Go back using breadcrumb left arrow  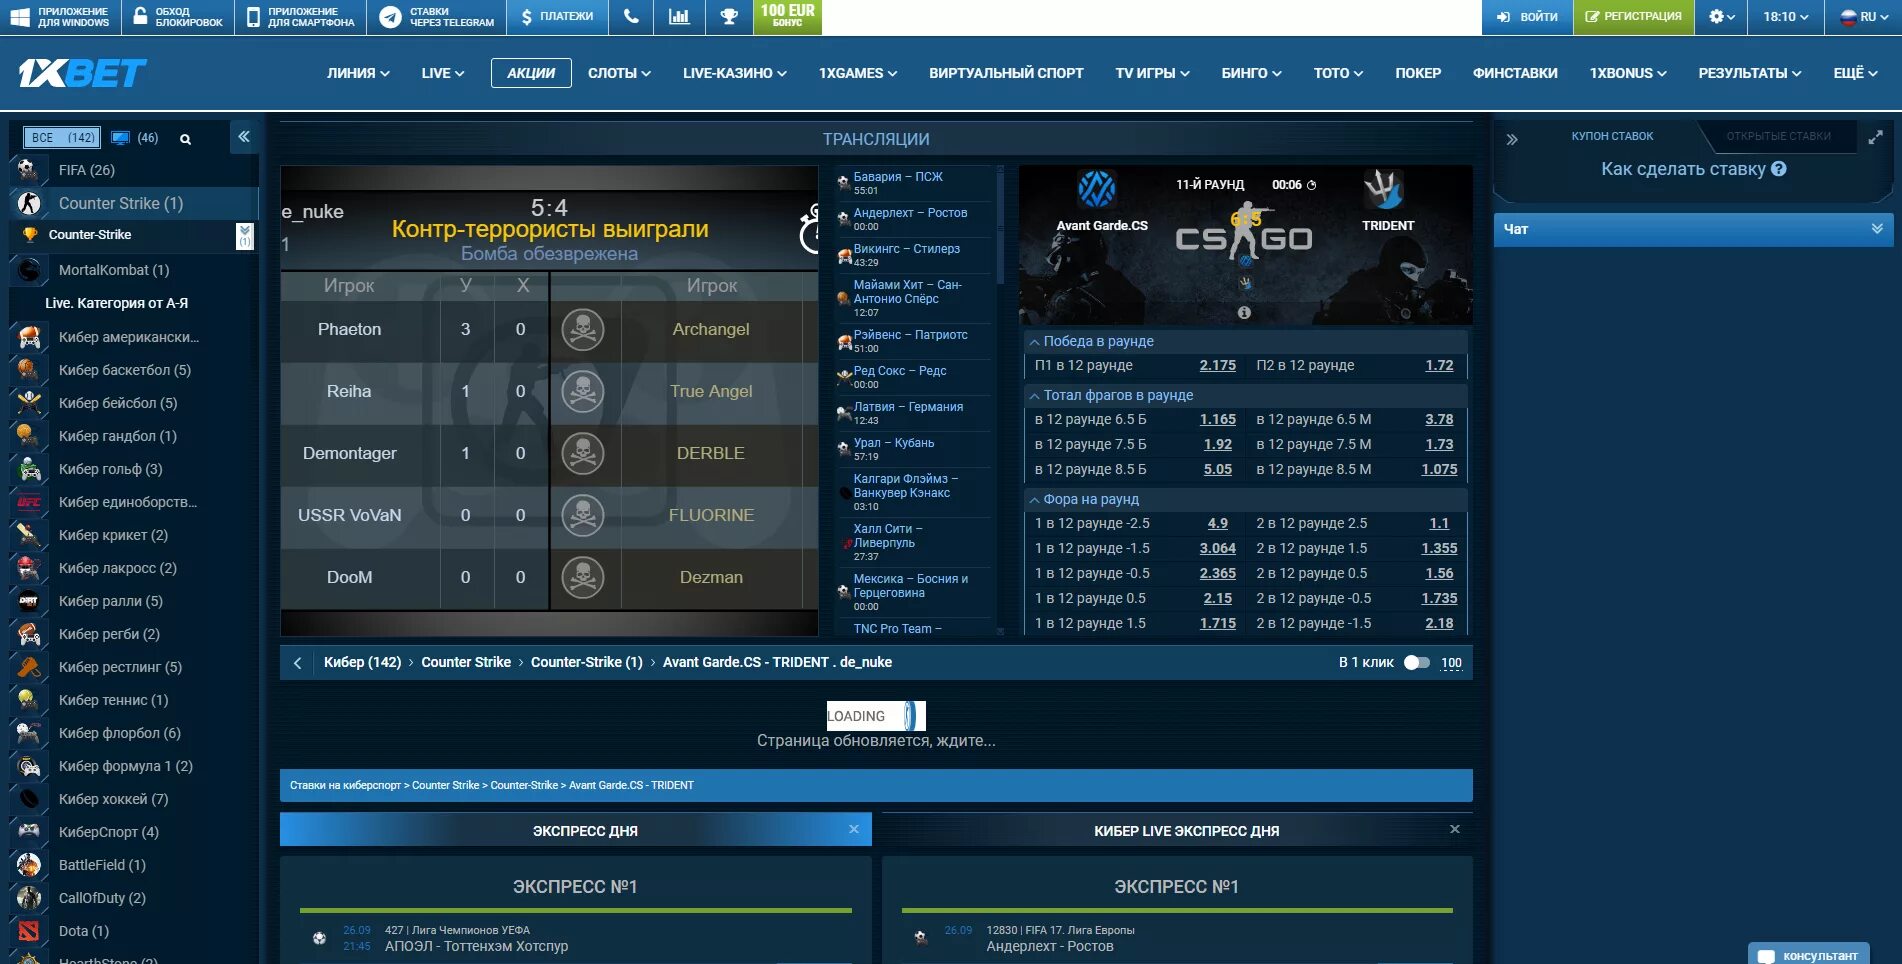tap(297, 663)
